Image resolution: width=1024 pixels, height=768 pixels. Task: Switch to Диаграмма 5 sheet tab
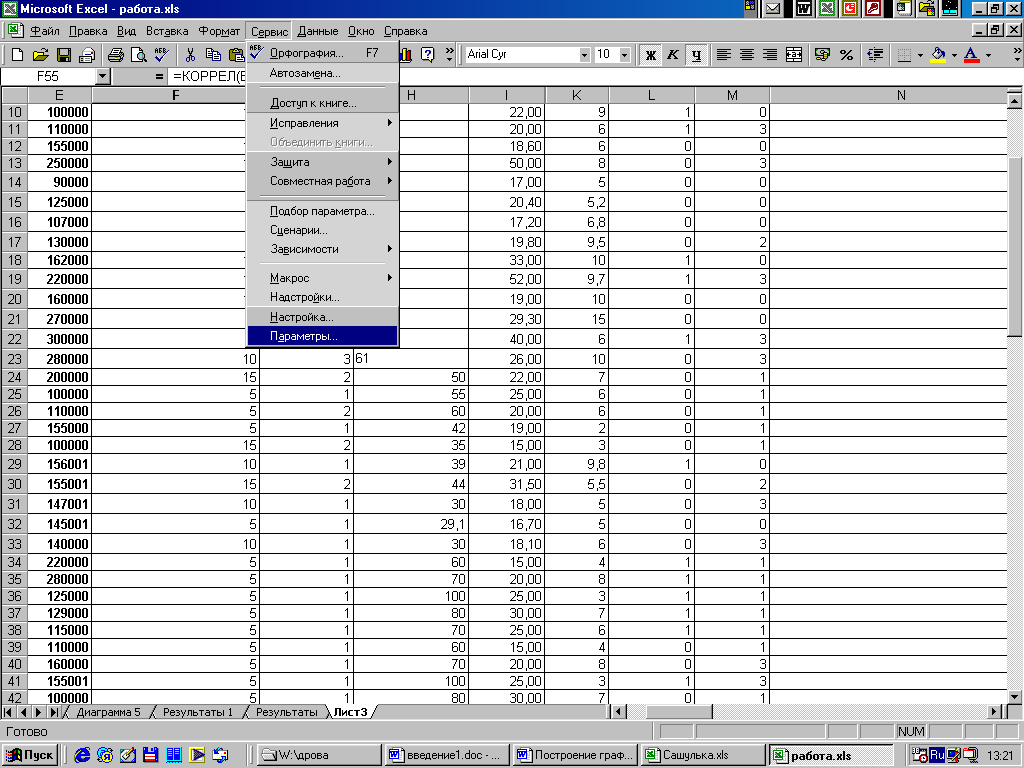point(108,712)
